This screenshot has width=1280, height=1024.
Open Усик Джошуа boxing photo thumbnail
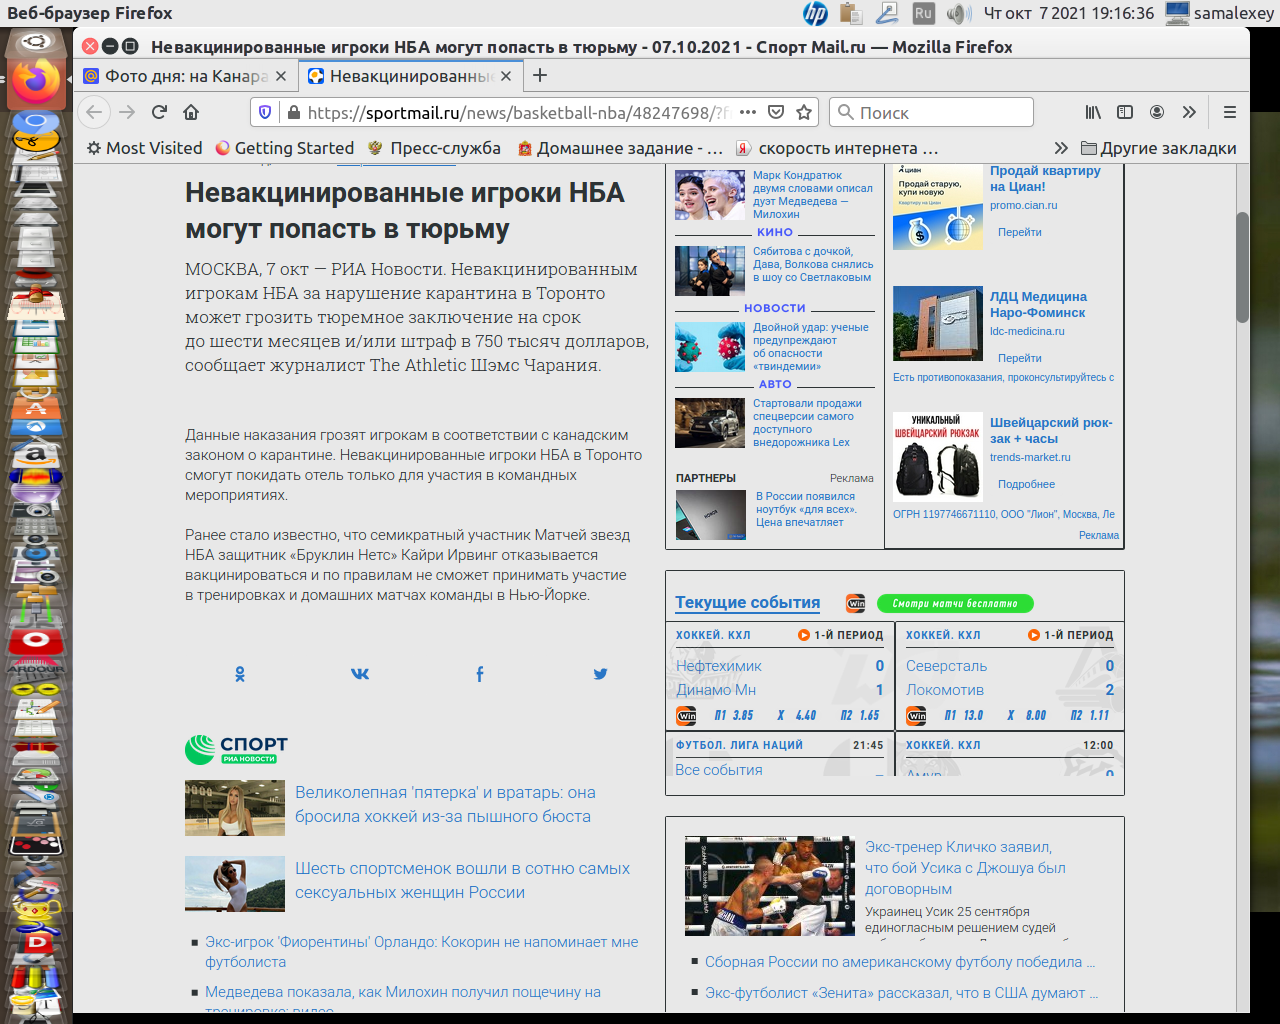coord(770,886)
